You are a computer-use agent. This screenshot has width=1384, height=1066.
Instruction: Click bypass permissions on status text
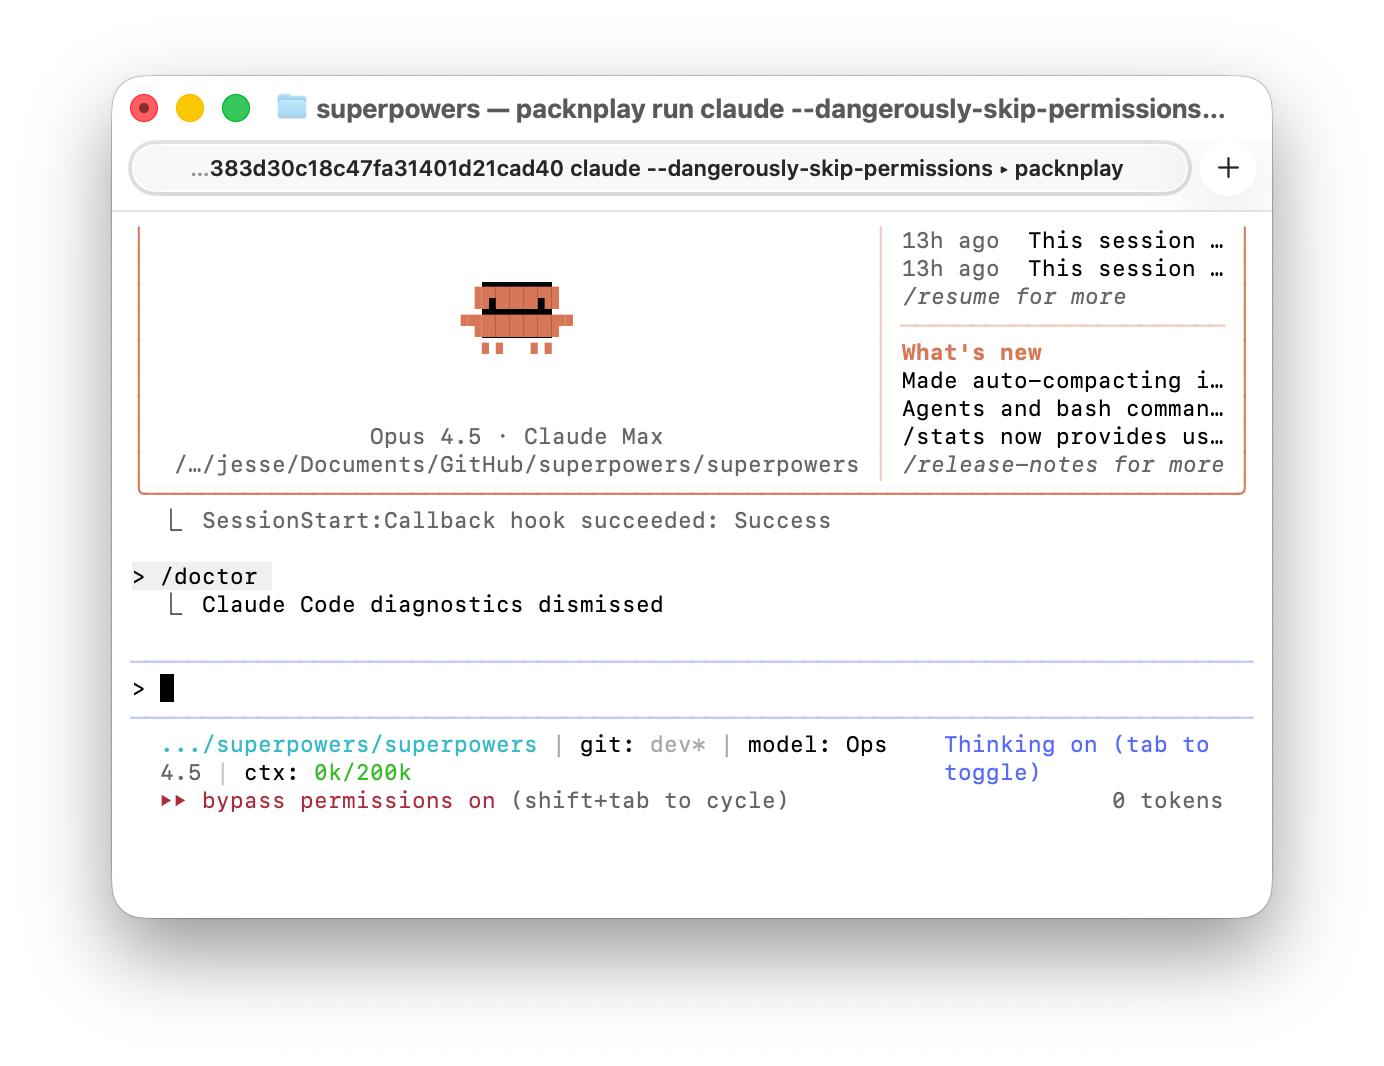pos(348,801)
